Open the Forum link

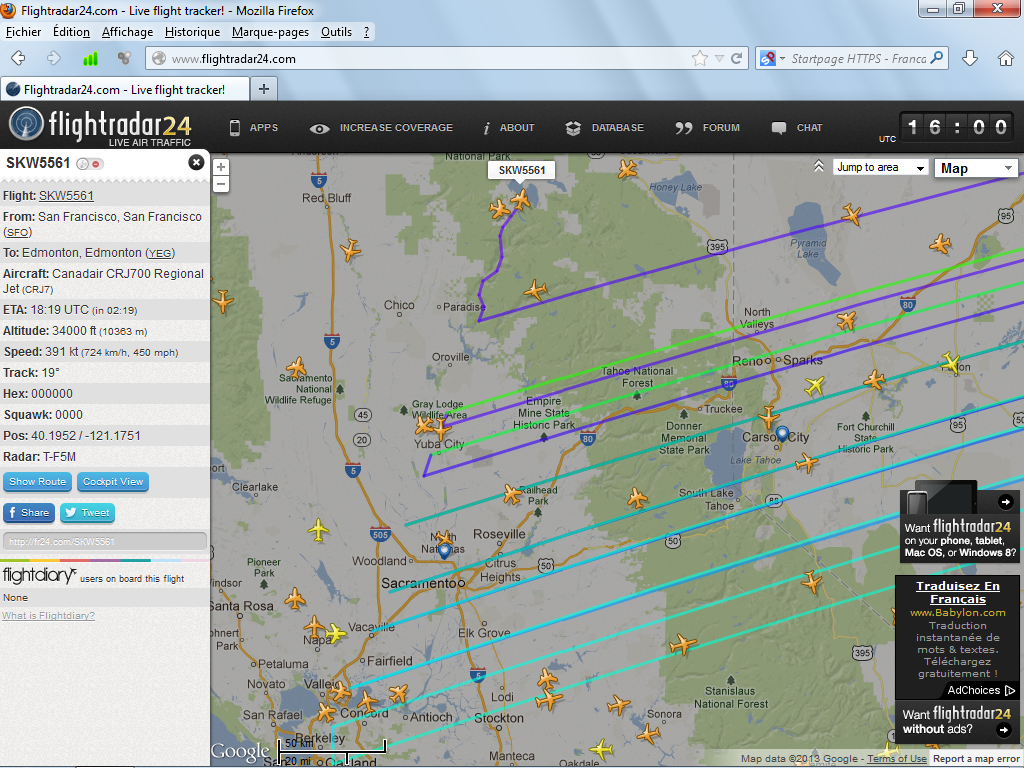[x=707, y=128]
